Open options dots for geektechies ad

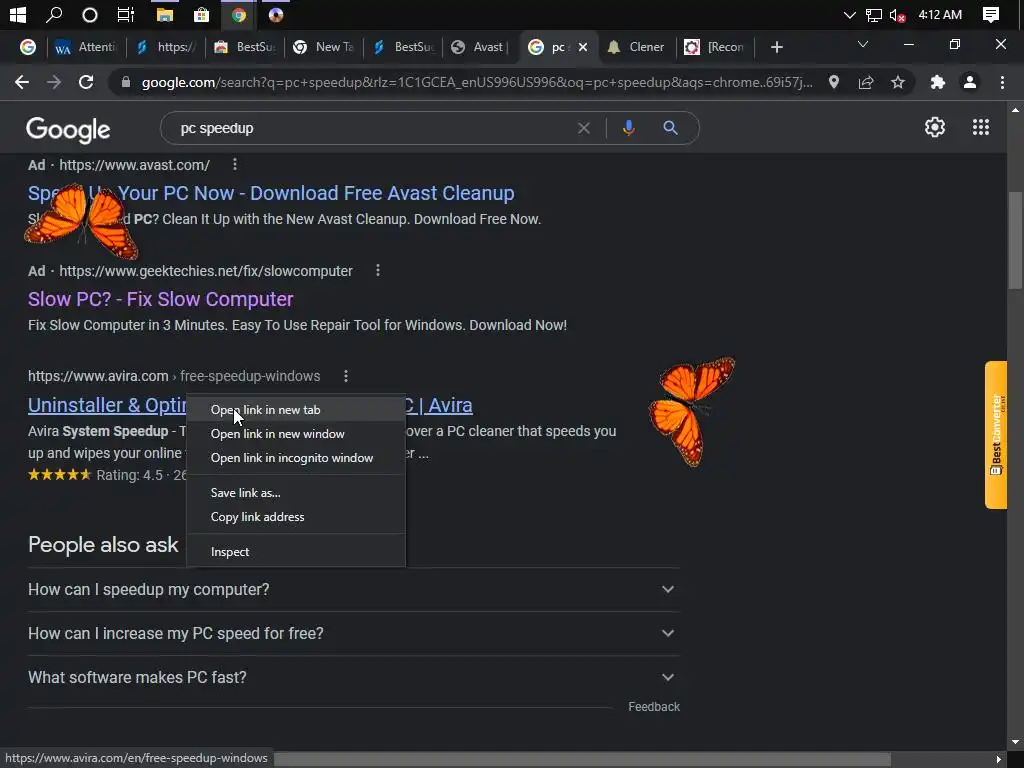click(x=377, y=270)
